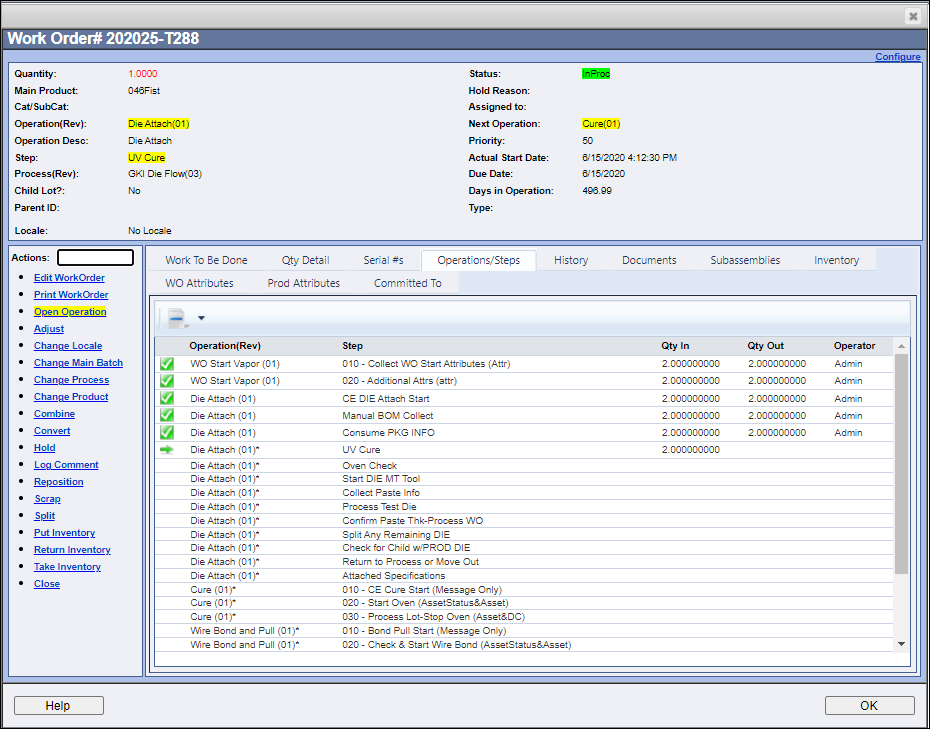
Task: Select the Qty Detail tab
Action: pyautogui.click(x=305, y=259)
